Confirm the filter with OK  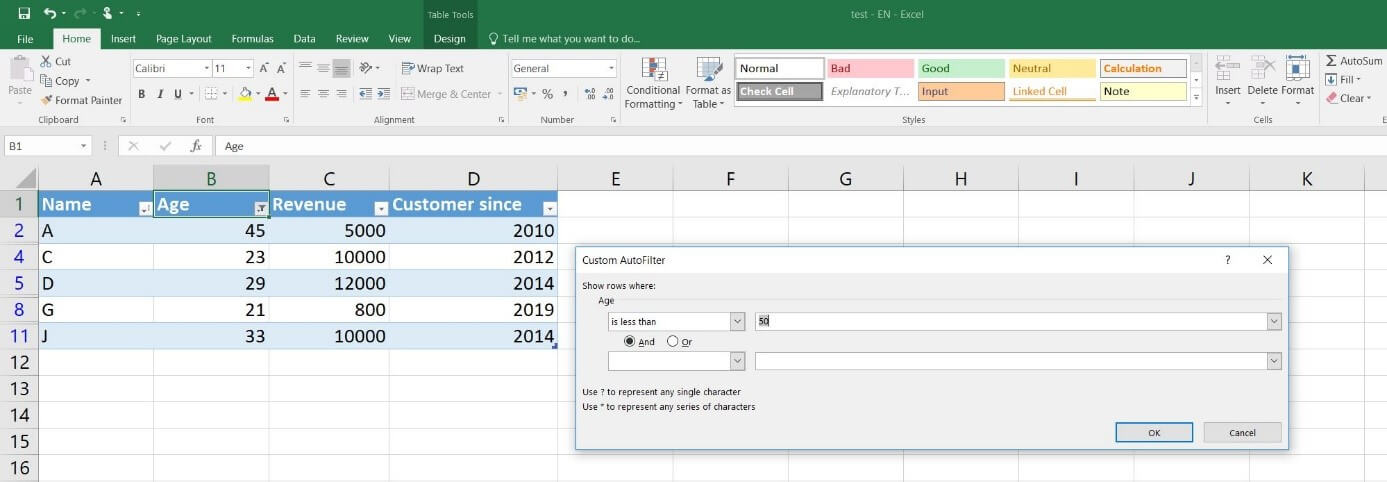(1154, 432)
